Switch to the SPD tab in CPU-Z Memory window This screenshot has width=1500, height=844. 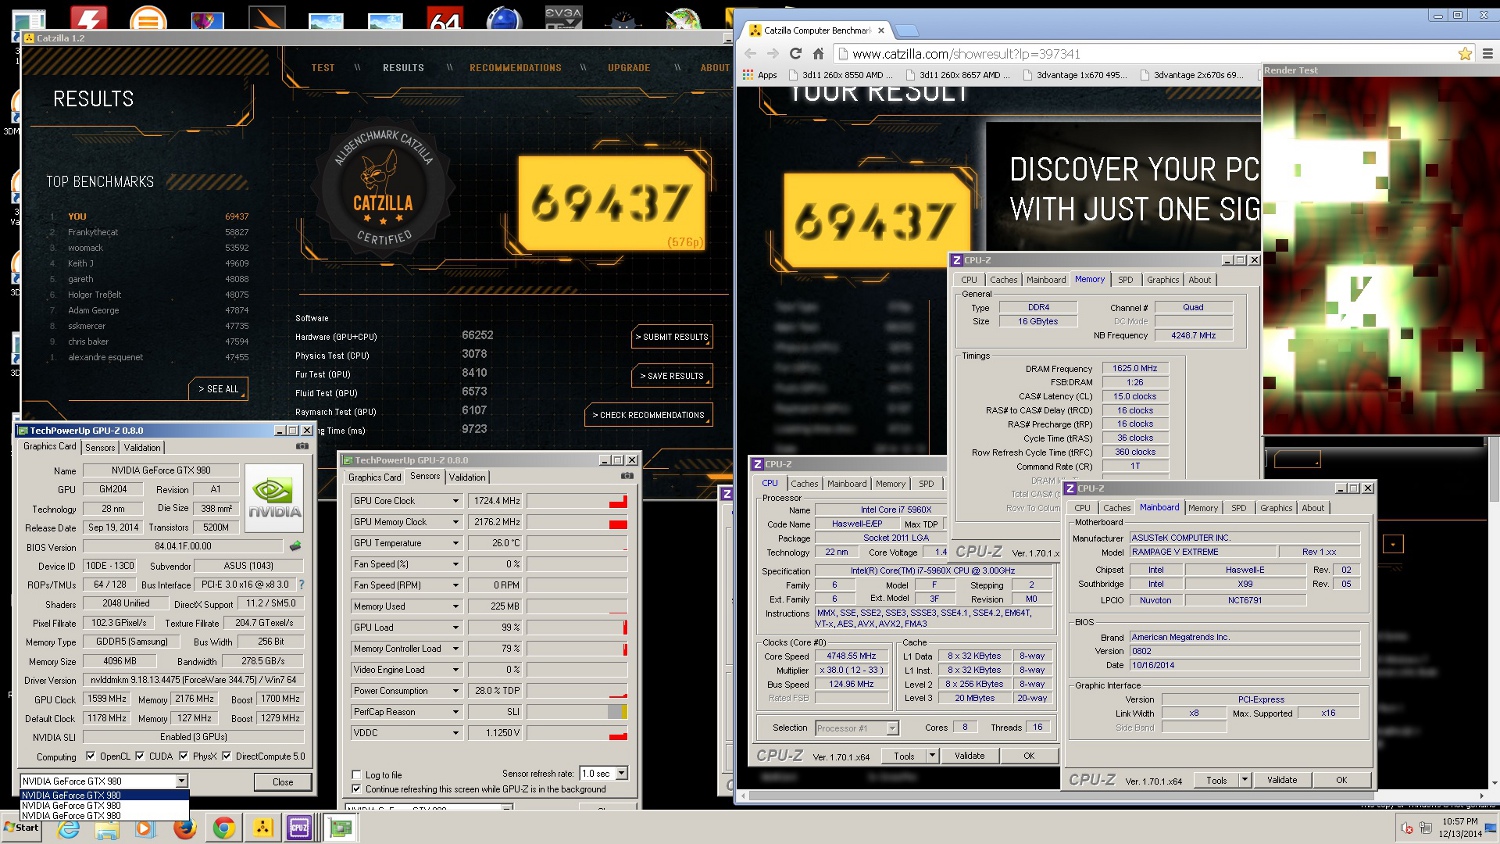click(1126, 280)
